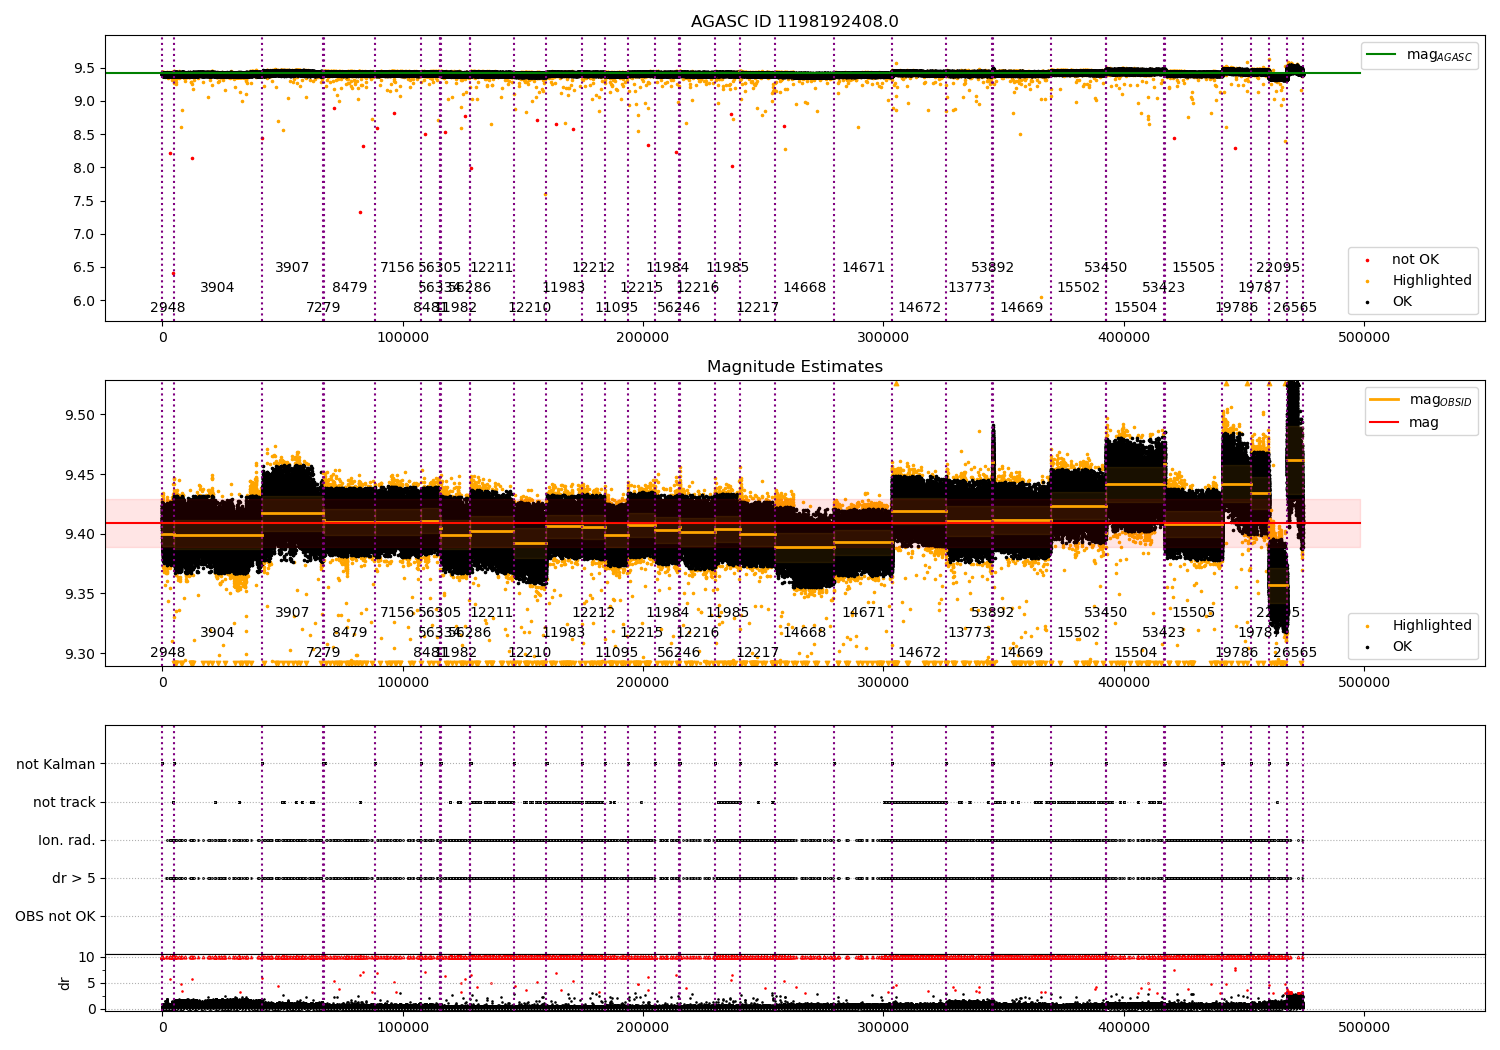This screenshot has height=1050, width=1500.
Task: Click obsid label 26565 in the top plot
Action: (1296, 307)
